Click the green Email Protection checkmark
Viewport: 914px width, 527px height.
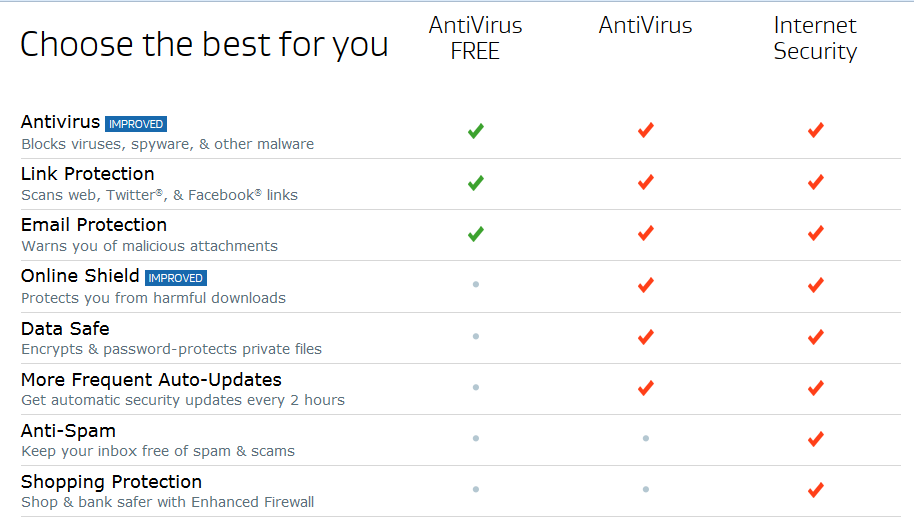pyautogui.click(x=476, y=234)
